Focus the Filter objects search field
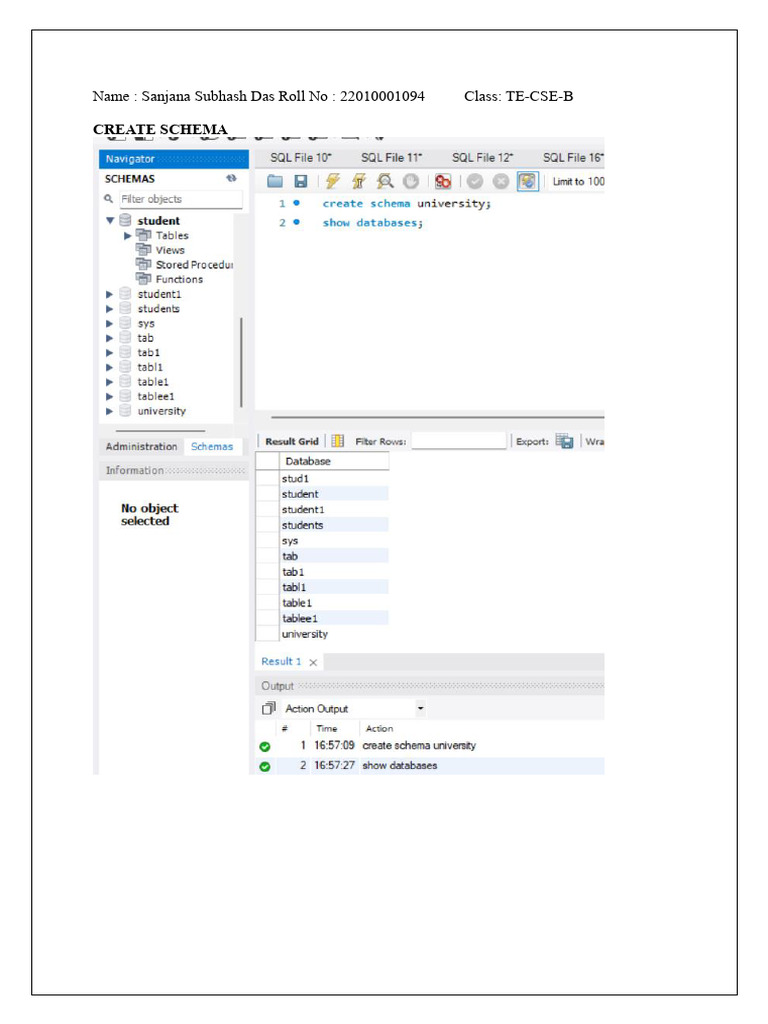 tap(181, 199)
